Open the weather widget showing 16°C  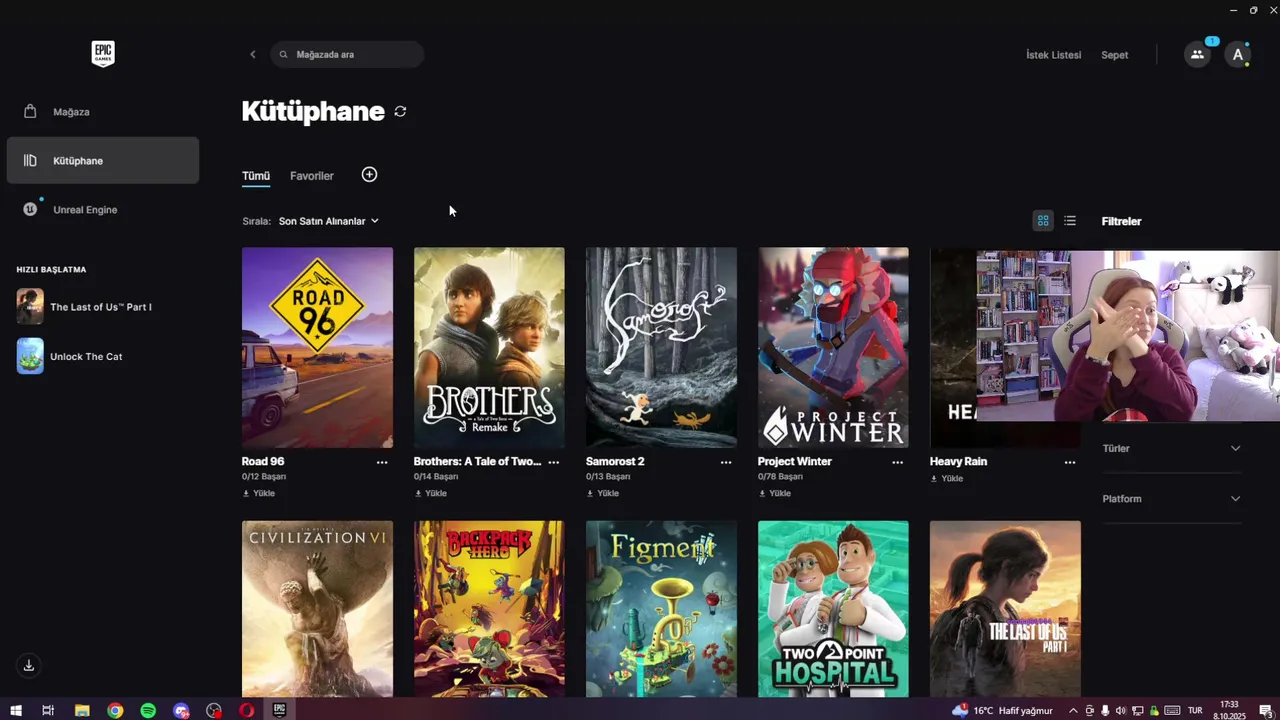pyautogui.click(x=1002, y=711)
